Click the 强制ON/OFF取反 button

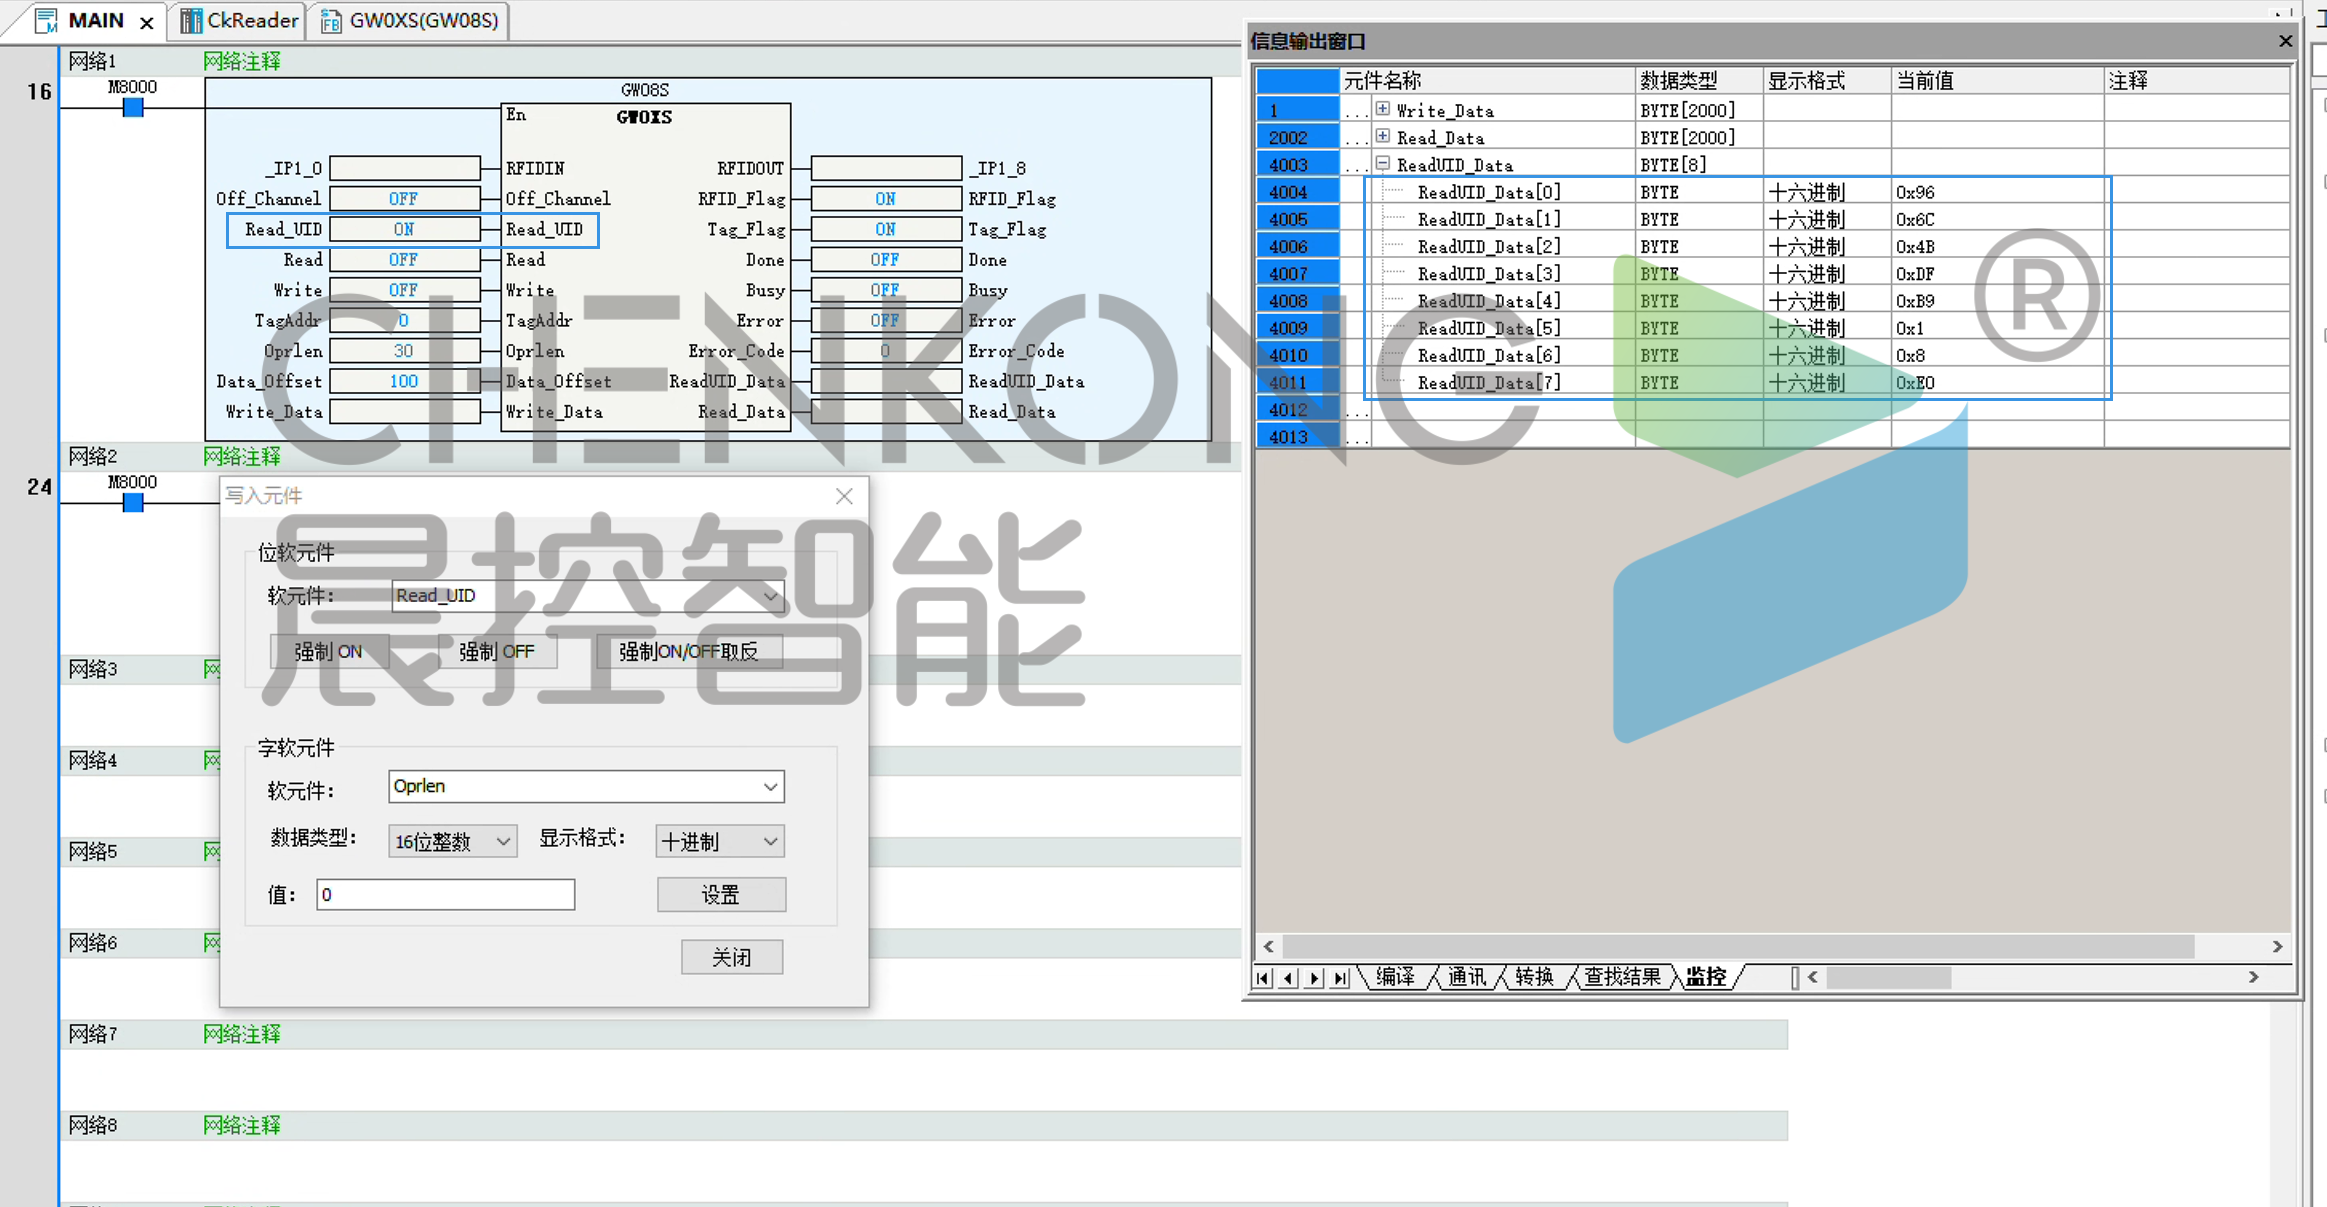click(688, 652)
